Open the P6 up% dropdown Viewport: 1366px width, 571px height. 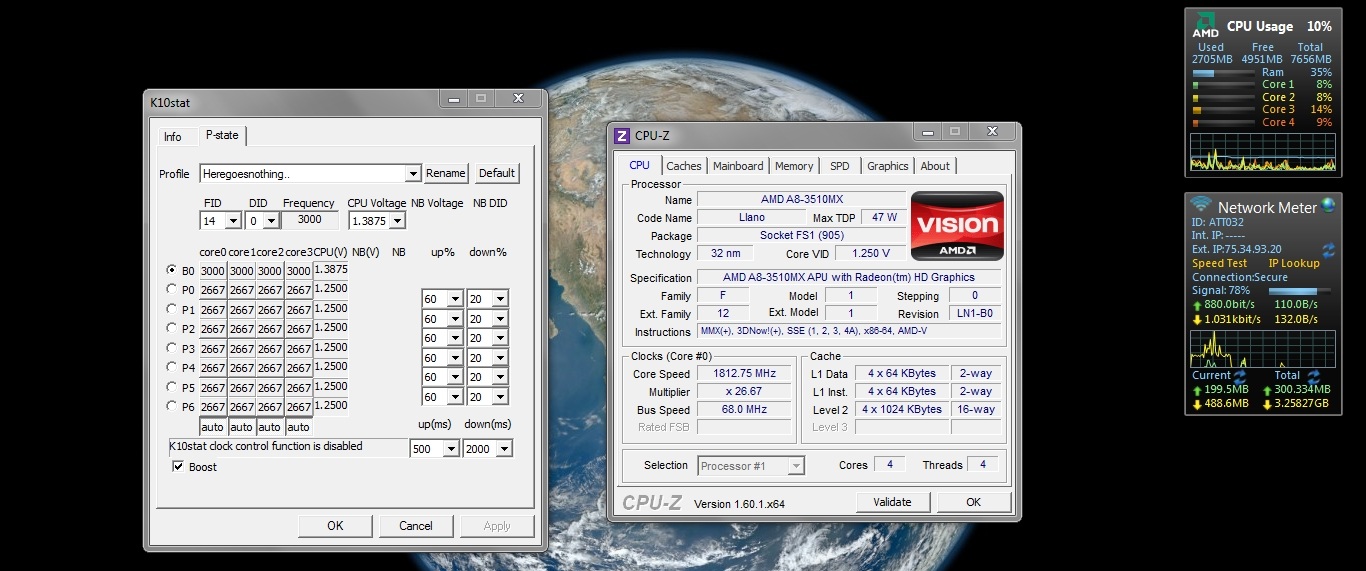coord(454,397)
